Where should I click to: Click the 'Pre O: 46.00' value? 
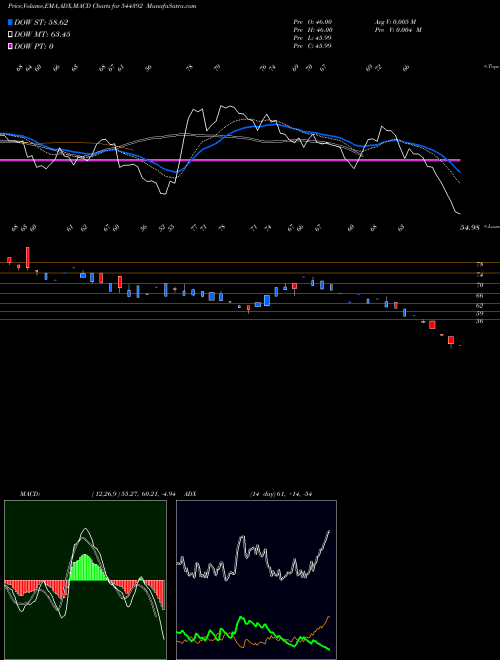(313, 22)
